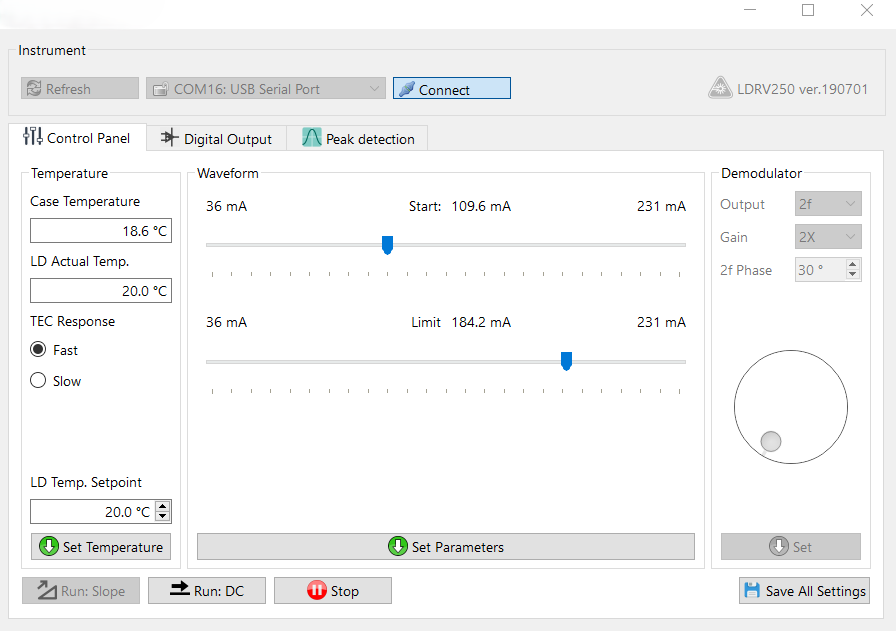Click the red Stop icon button

click(317, 591)
